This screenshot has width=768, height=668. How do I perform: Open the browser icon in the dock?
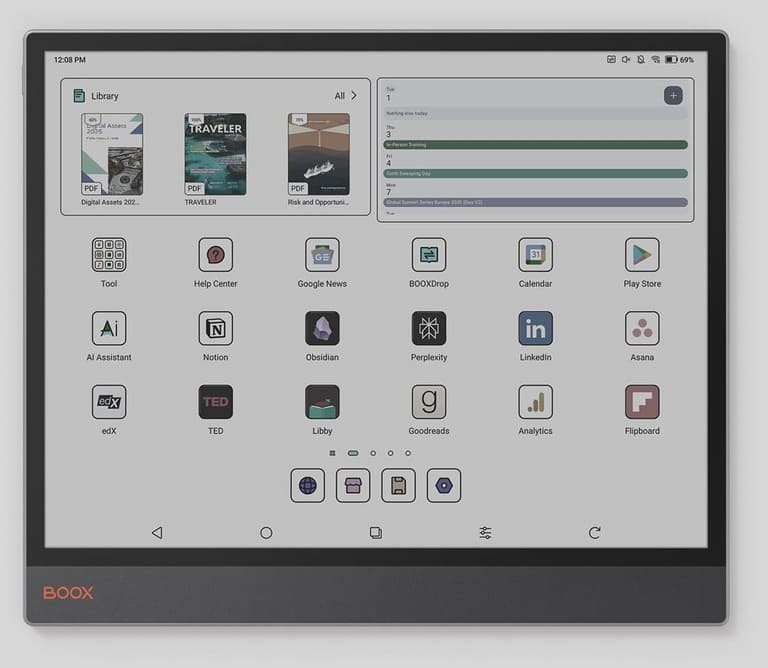pos(307,486)
